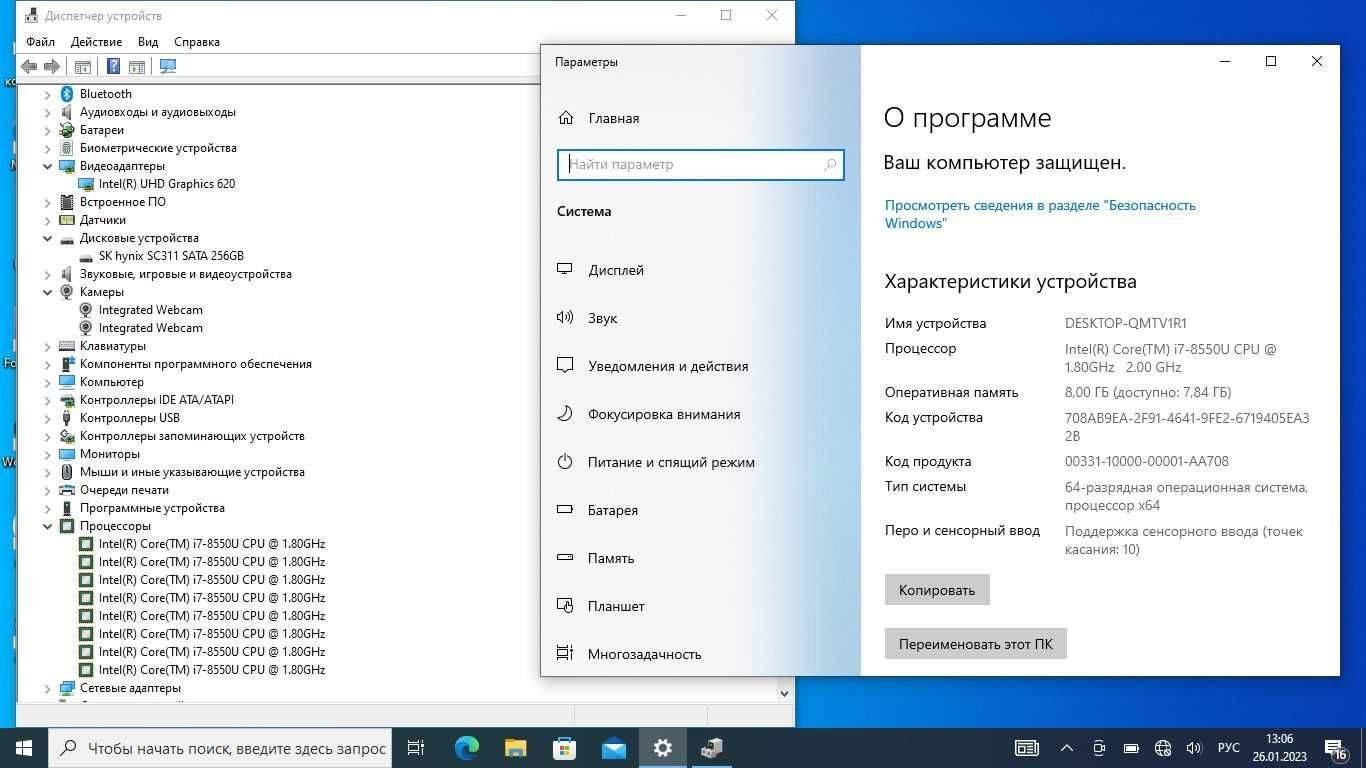Screen dimensions: 1366x768
Task: Open Уведомления и действия in sidebar
Action: (x=668, y=366)
